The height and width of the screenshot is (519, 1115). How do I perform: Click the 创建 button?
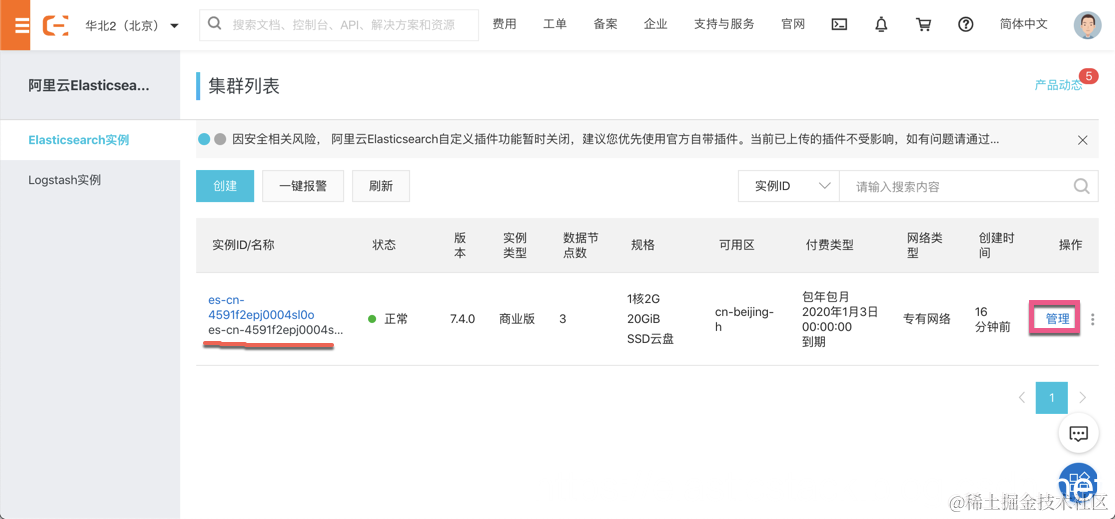click(x=225, y=186)
